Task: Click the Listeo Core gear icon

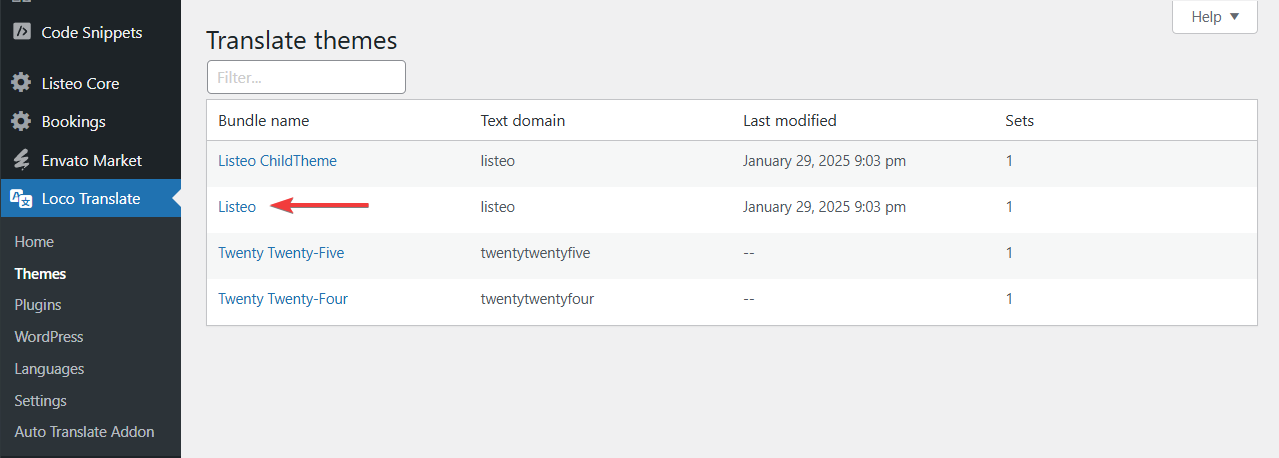Action: pyautogui.click(x=21, y=83)
